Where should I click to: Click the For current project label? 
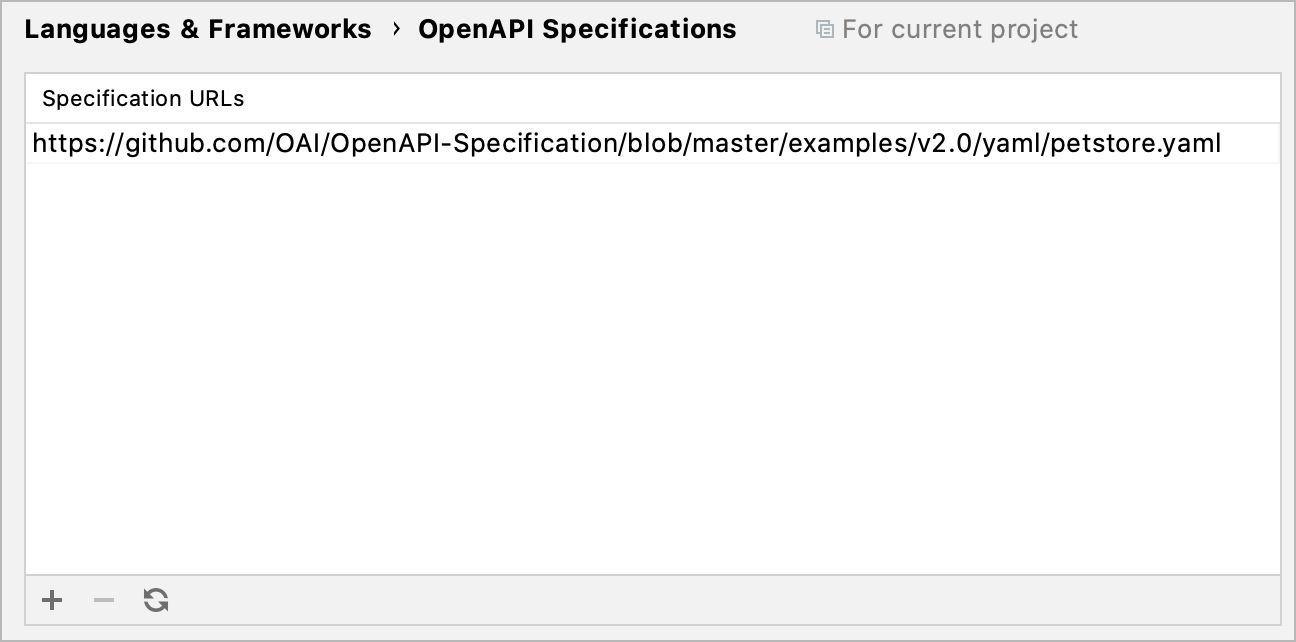click(960, 29)
